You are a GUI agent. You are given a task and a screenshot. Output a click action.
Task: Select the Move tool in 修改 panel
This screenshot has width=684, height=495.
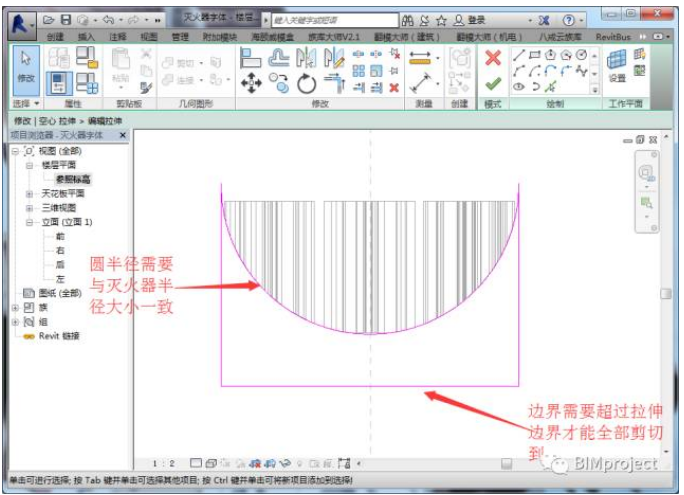pyautogui.click(x=250, y=84)
